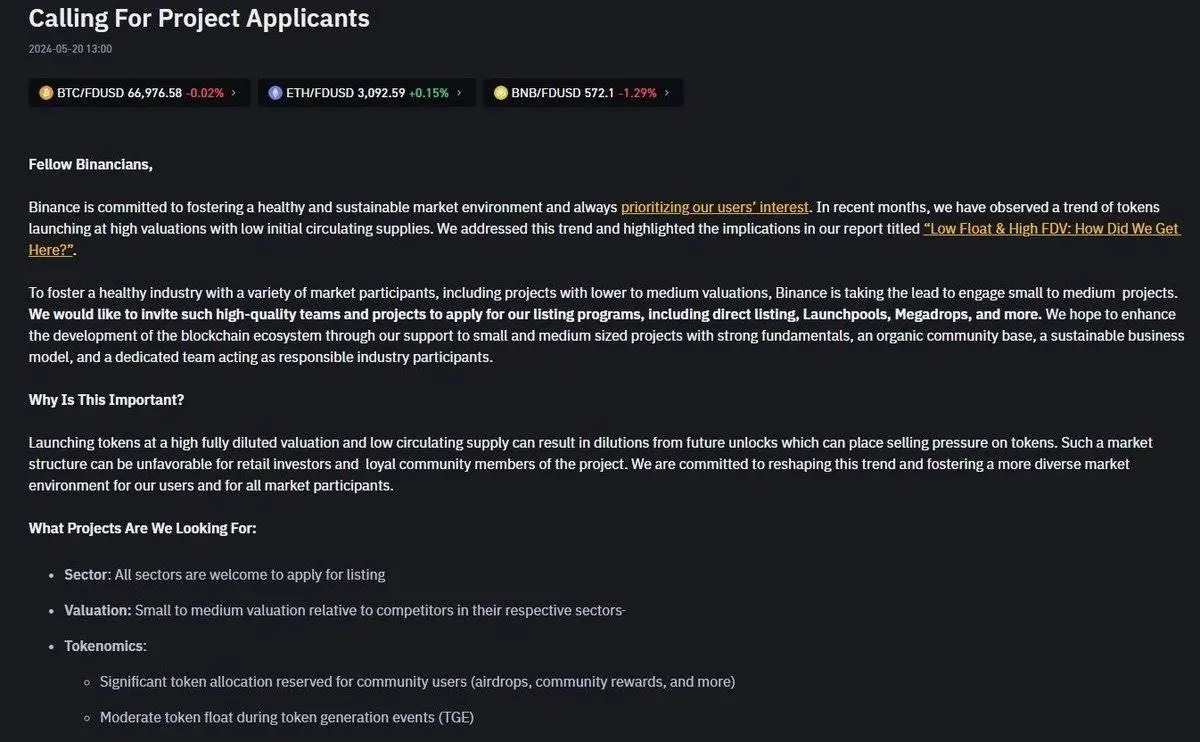
Task: Open the BTC/FDUSD trading pair
Action: click(x=90, y=93)
